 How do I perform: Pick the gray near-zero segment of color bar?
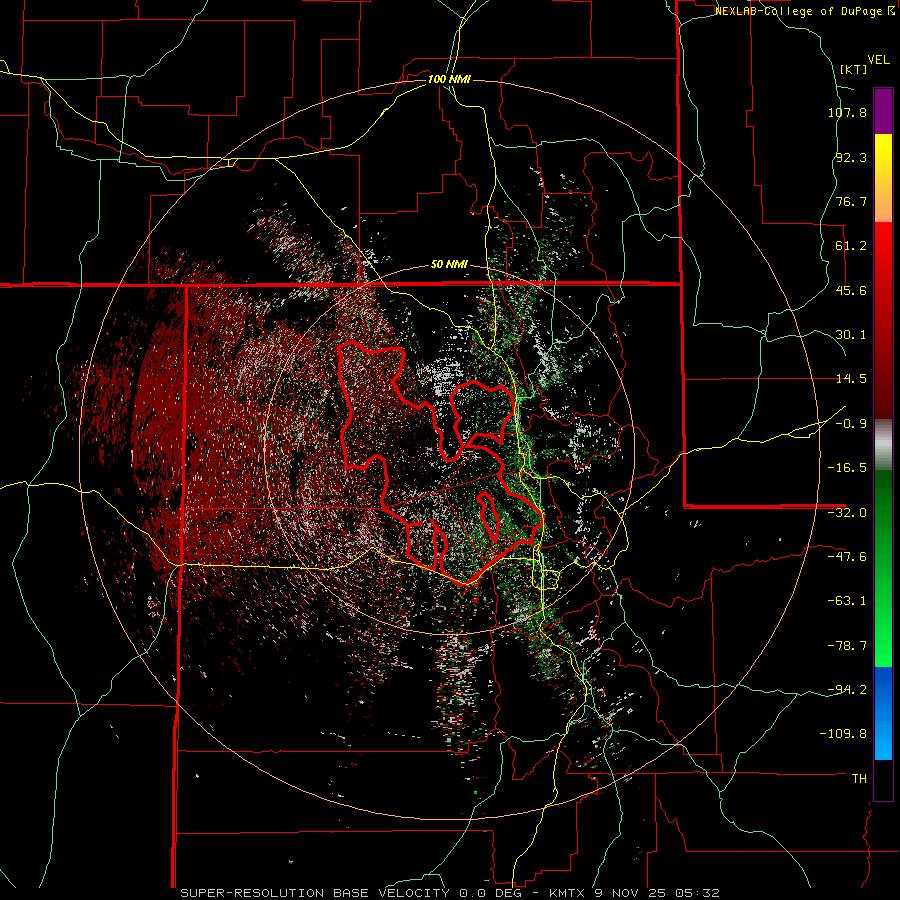(x=883, y=445)
